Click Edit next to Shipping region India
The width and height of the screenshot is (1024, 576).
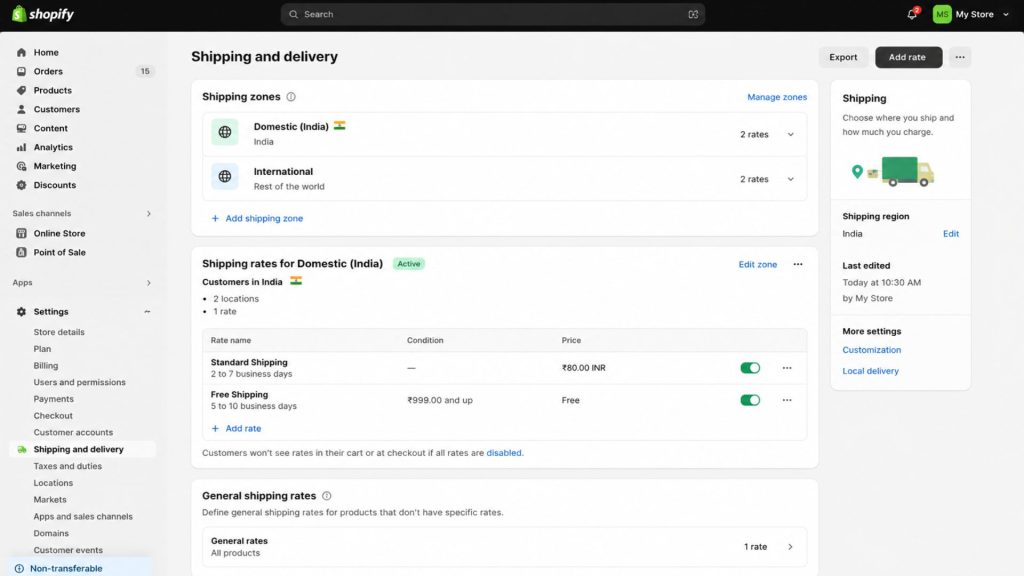[950, 233]
